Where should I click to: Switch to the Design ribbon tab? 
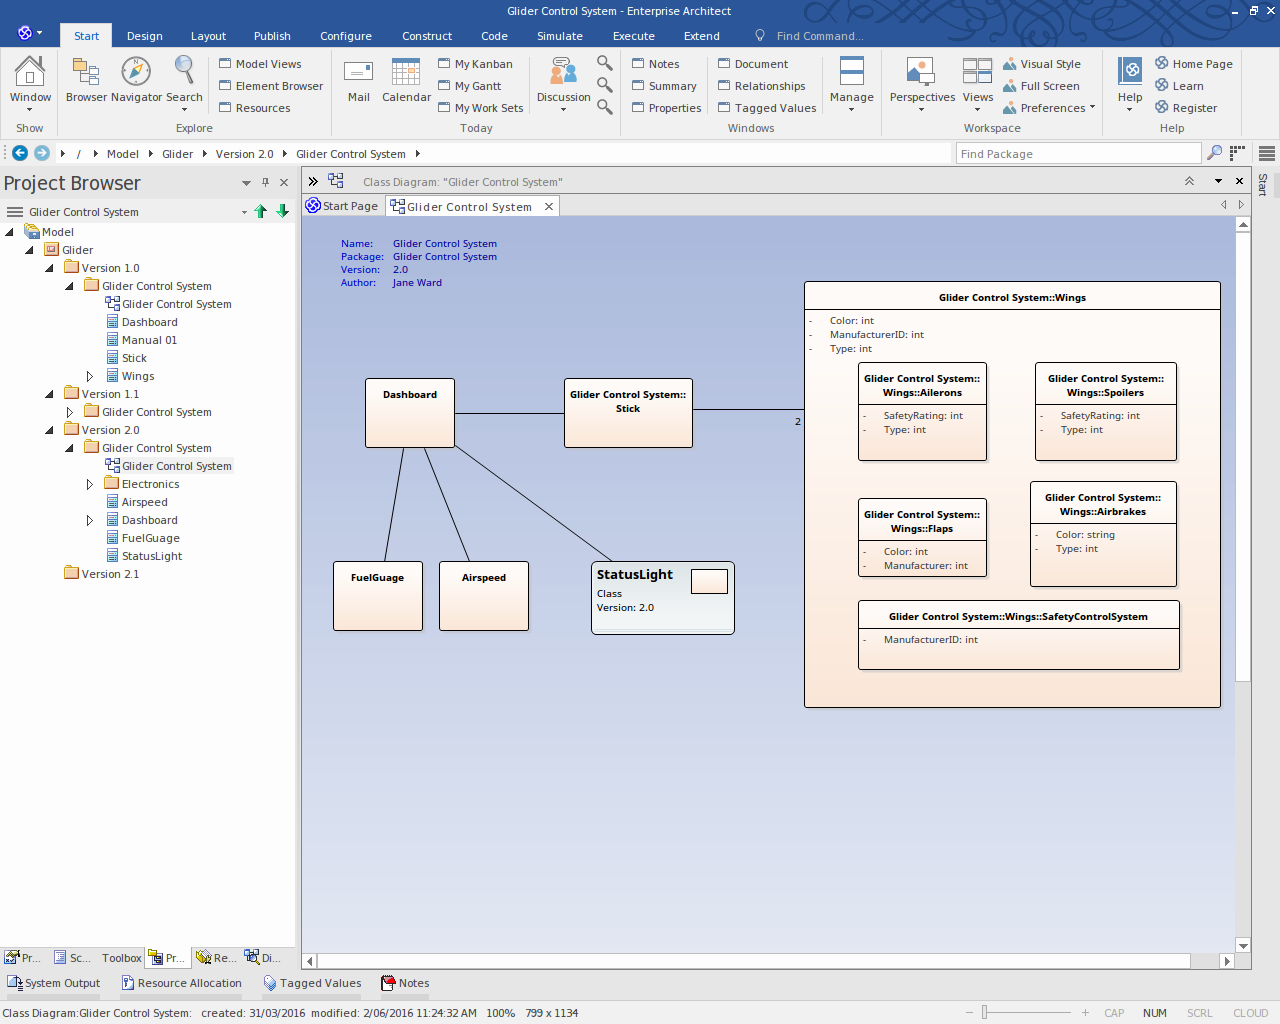point(144,36)
